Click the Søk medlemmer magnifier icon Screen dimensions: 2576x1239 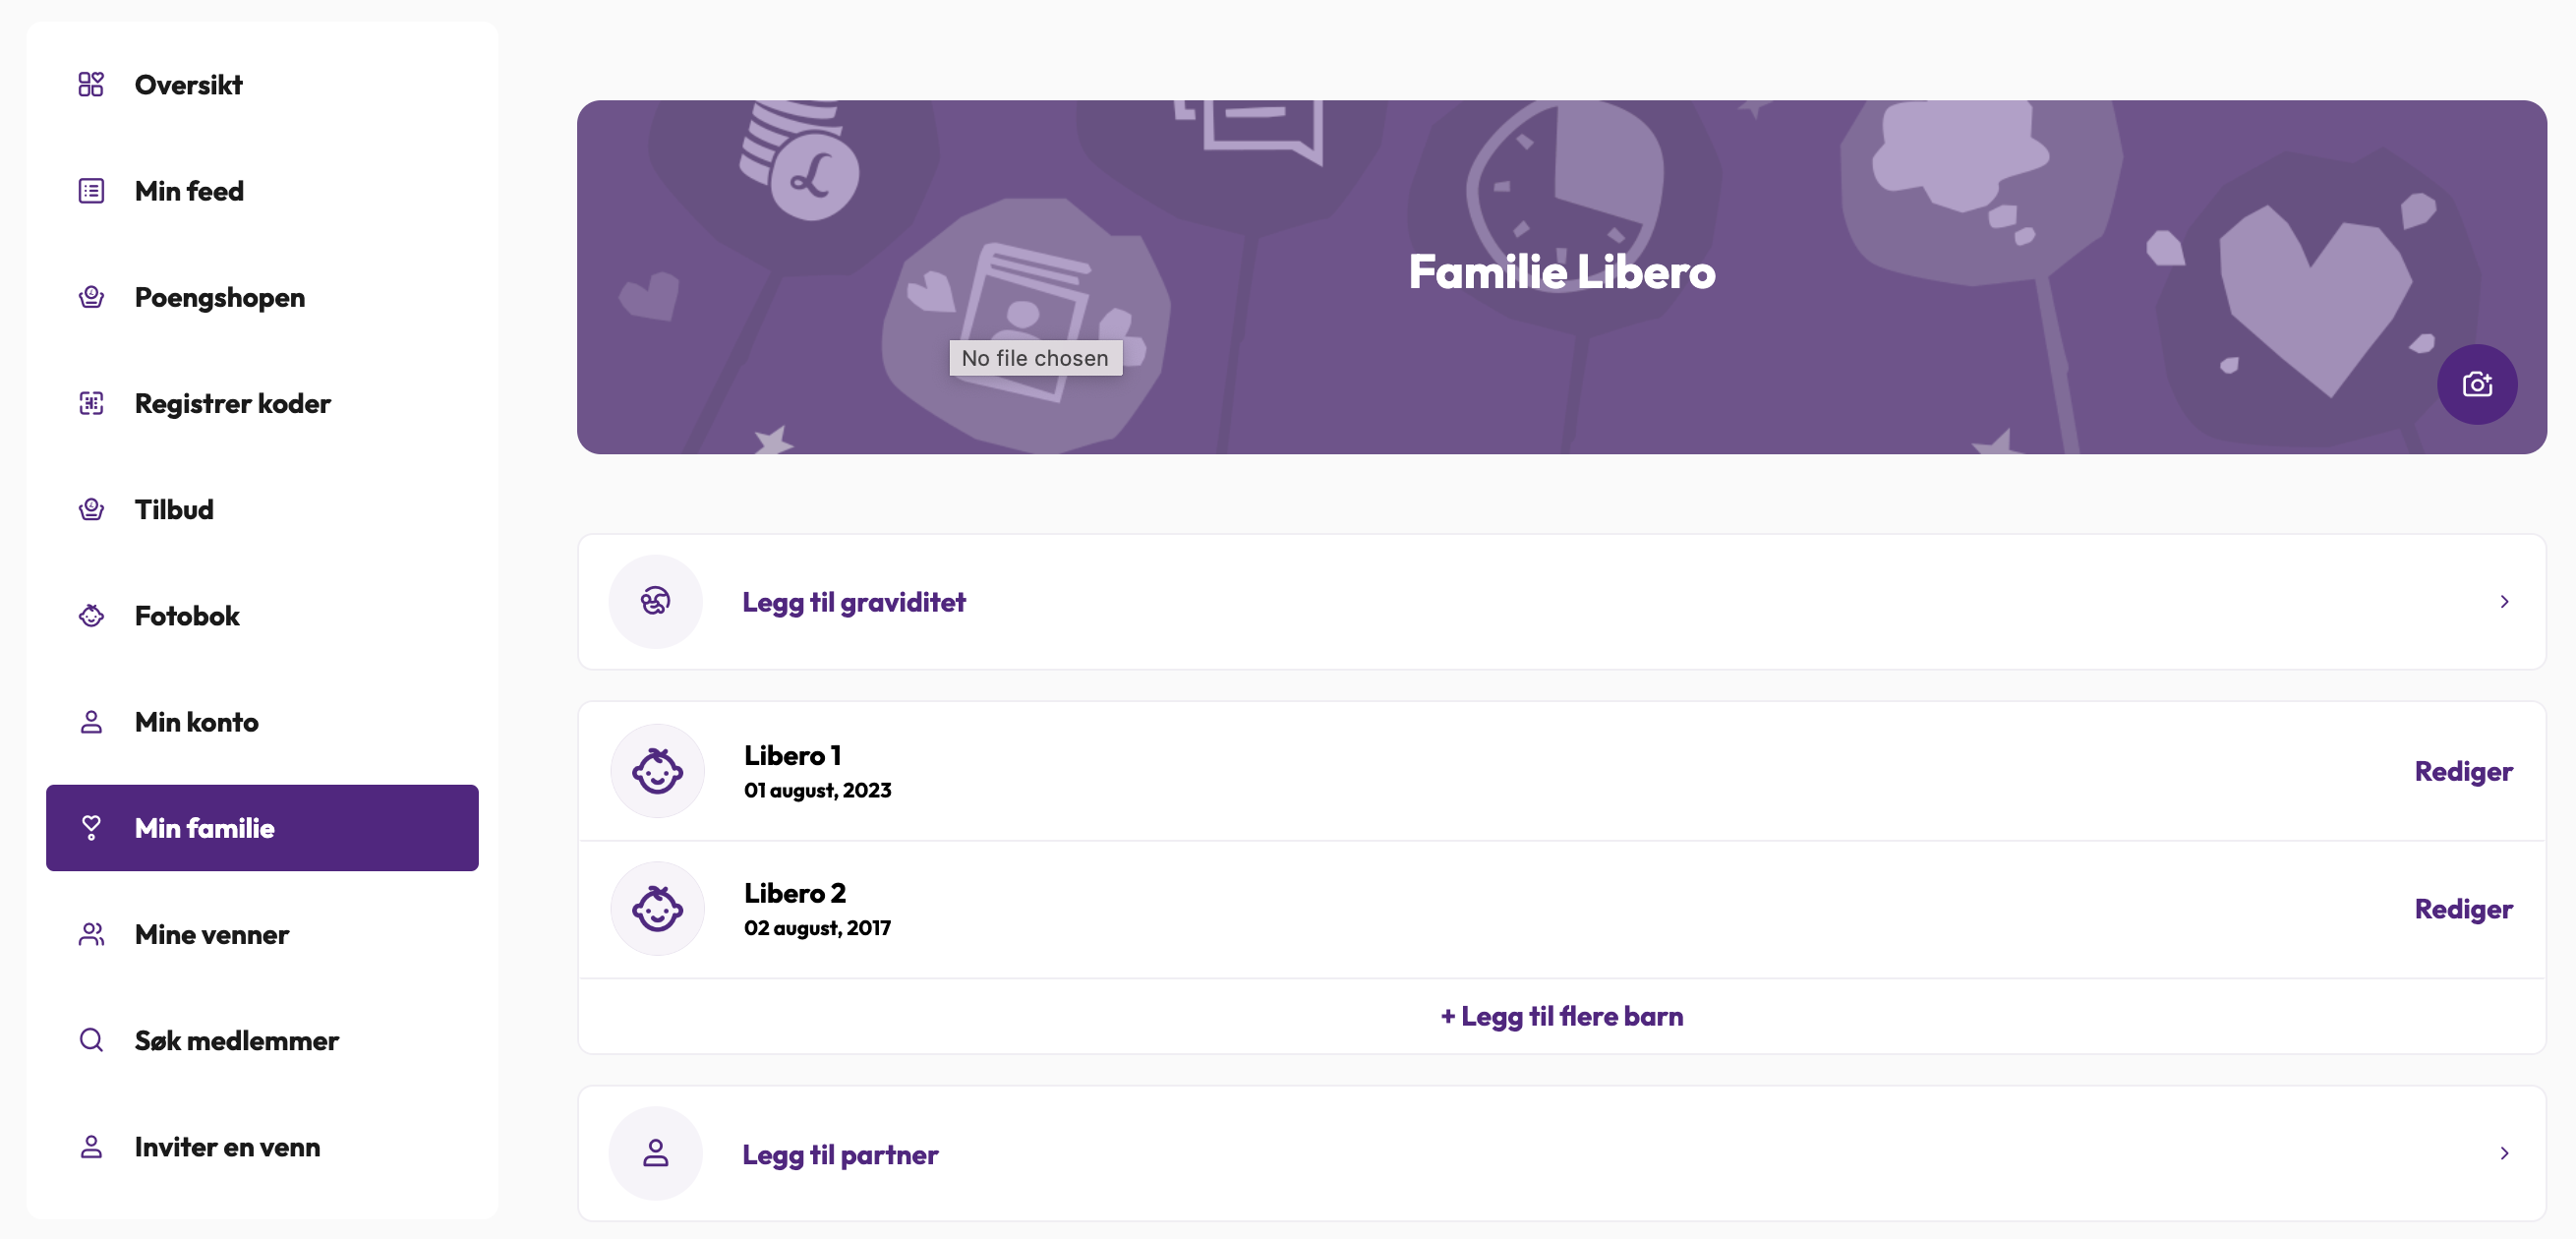coord(91,1040)
